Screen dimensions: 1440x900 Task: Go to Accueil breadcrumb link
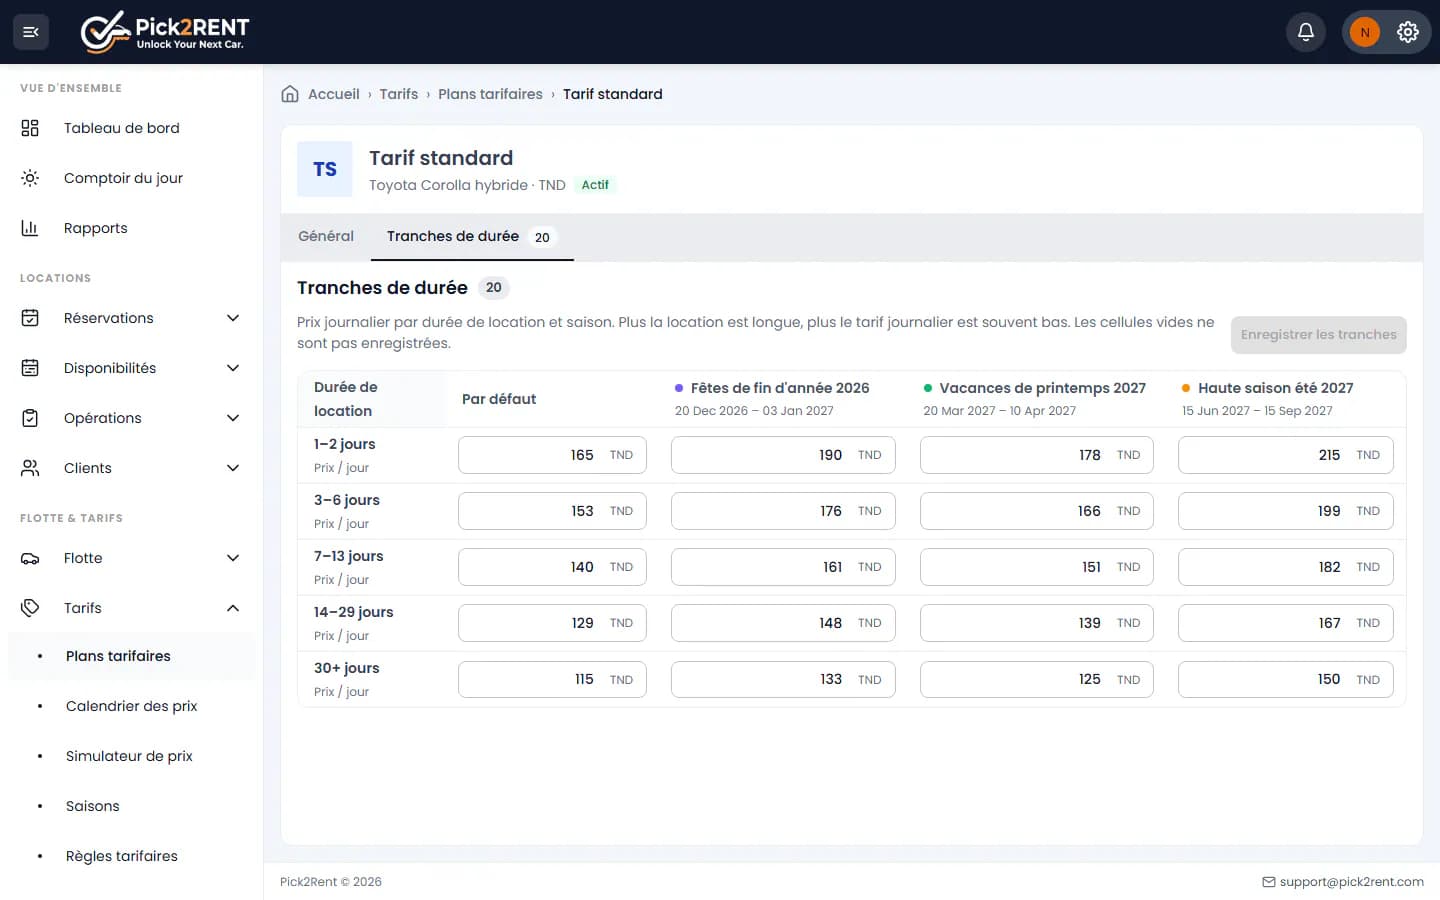[x=333, y=94]
